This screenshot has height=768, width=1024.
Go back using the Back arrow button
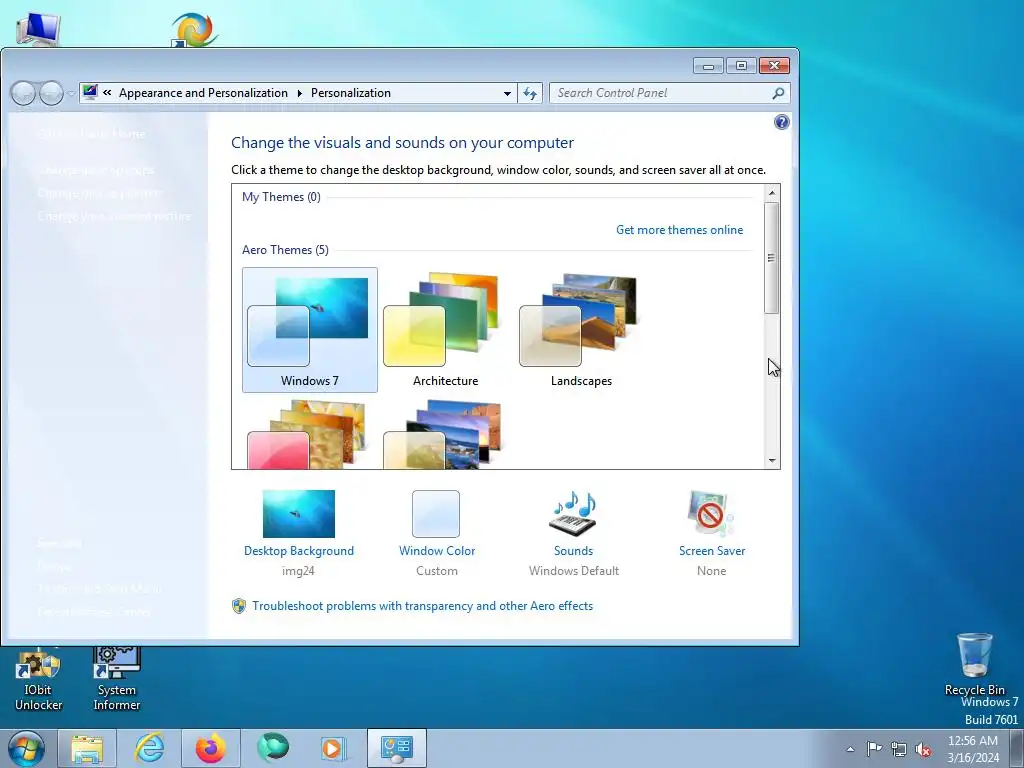click(x=23, y=93)
